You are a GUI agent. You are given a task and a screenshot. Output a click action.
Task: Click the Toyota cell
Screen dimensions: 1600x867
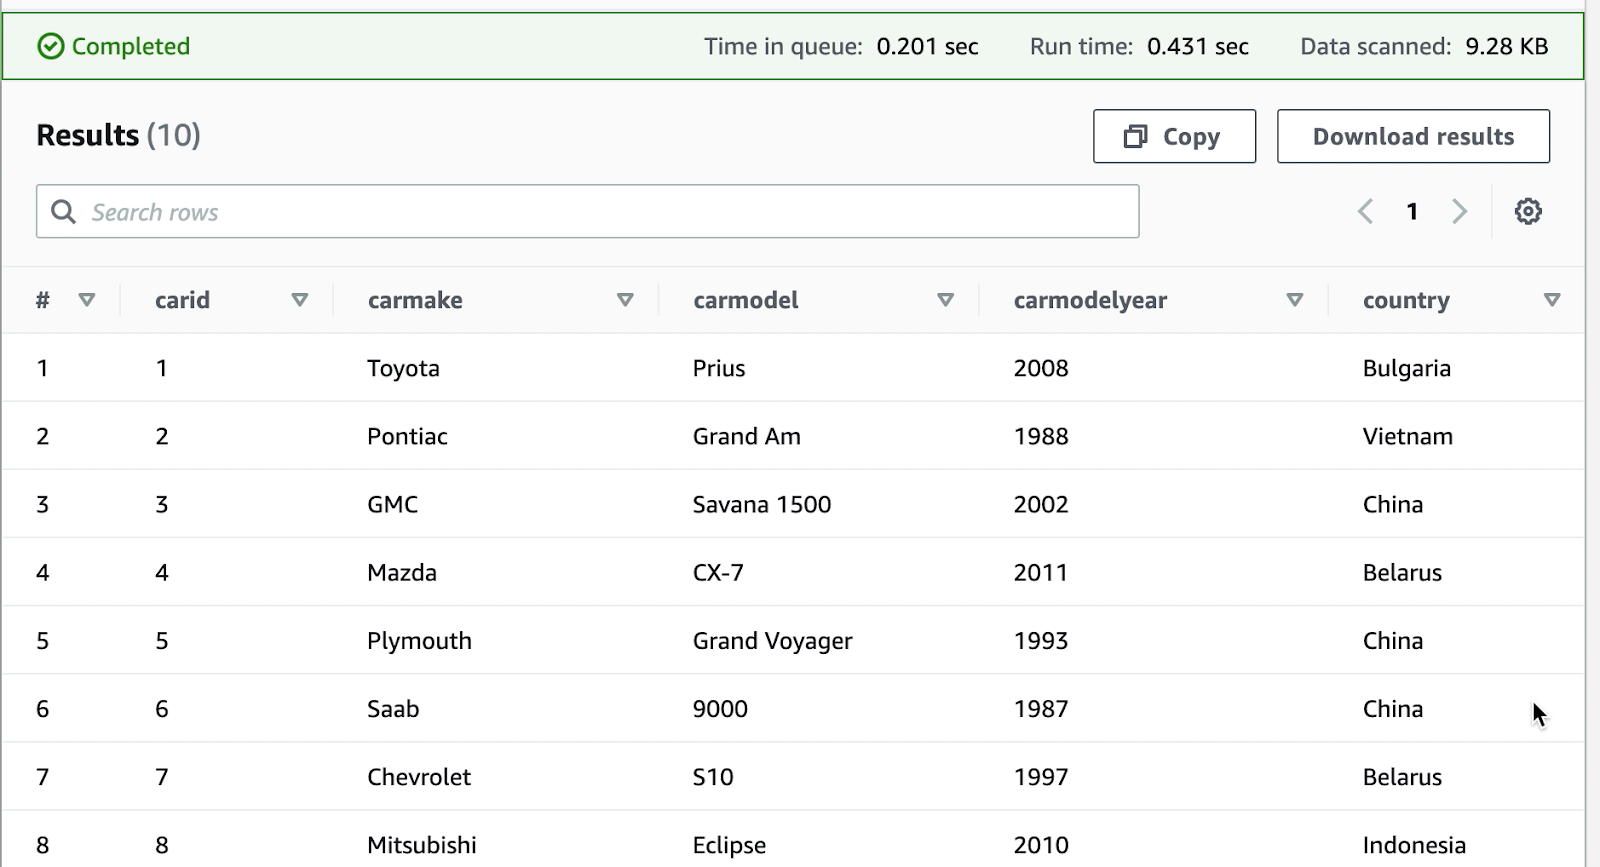(x=403, y=368)
